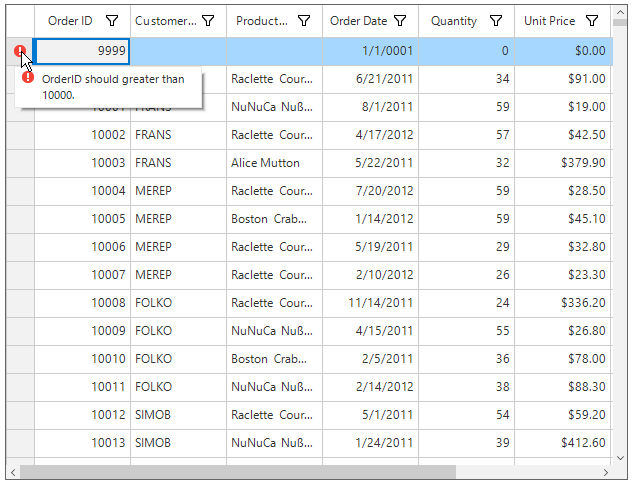Select the $379.90 unit price cell
The width and height of the screenshot is (633, 486).
[563, 163]
